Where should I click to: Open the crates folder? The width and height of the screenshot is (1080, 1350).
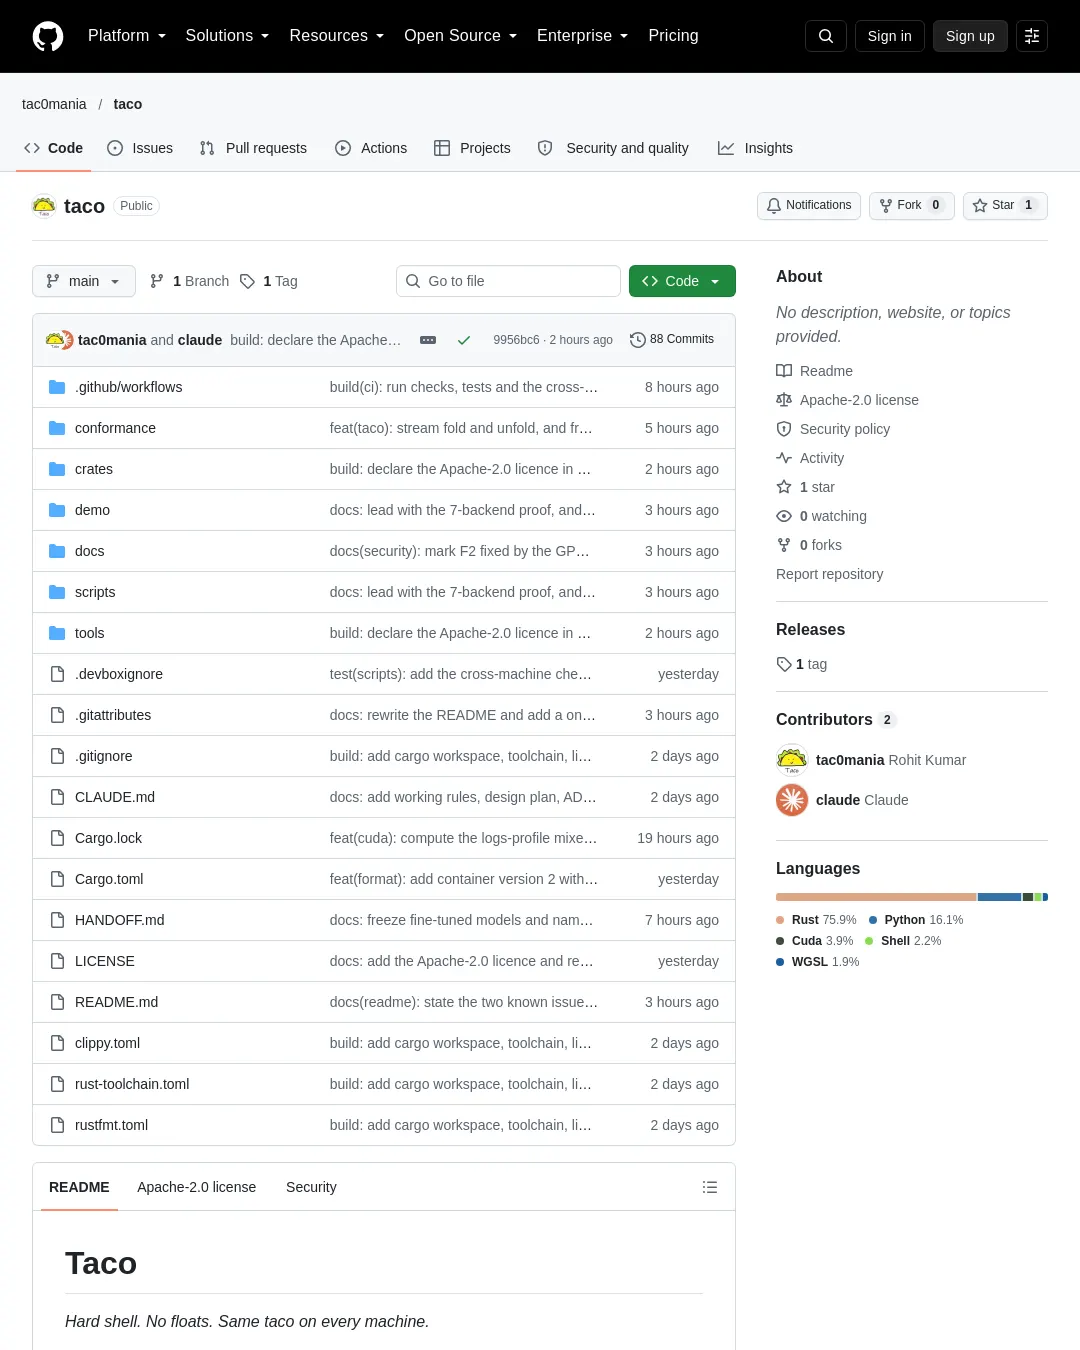[94, 469]
